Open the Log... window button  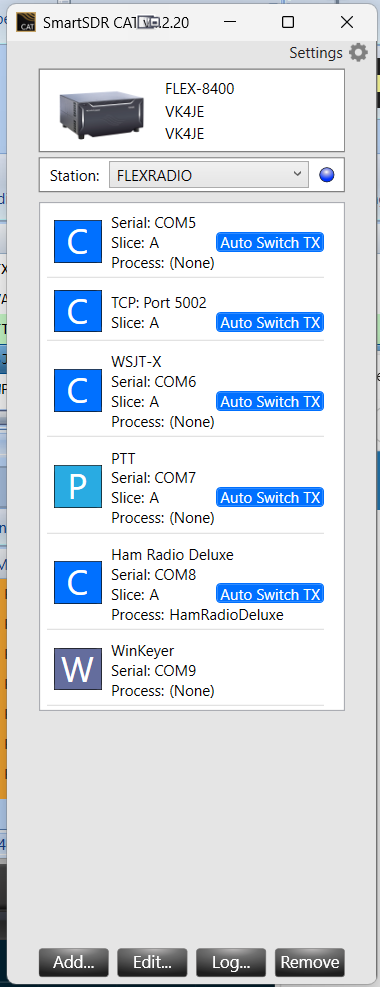pyautogui.click(x=231, y=962)
